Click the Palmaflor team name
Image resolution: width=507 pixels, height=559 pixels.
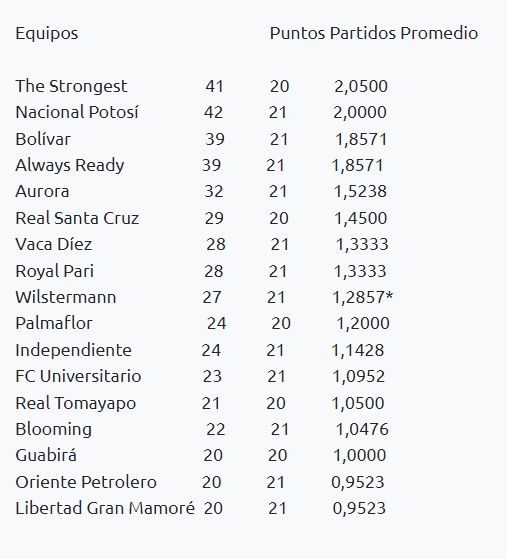pos(54,323)
